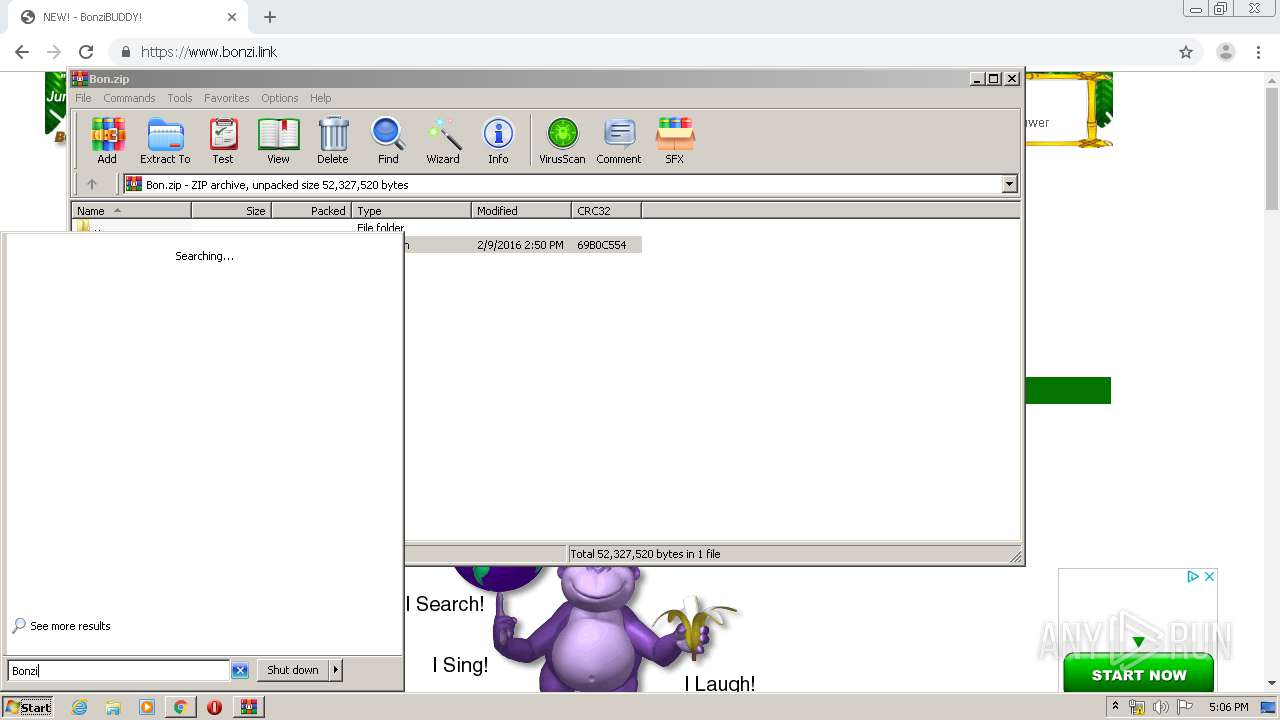Select the 69B0C554 CRC value
This screenshot has height=720, width=1280.
tap(602, 245)
